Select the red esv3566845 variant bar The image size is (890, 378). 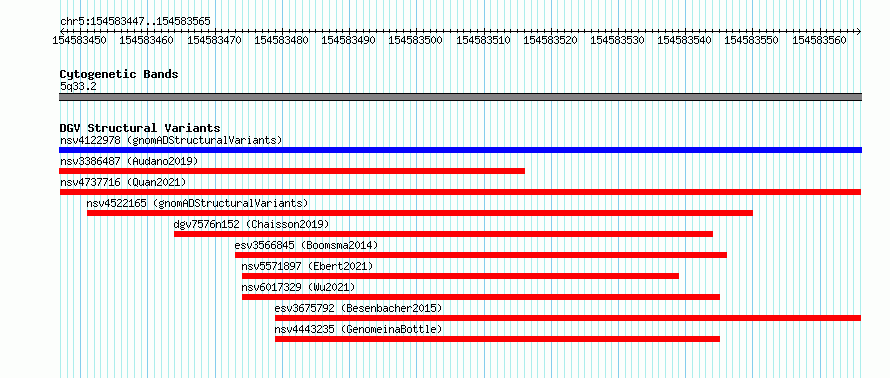coord(481,255)
